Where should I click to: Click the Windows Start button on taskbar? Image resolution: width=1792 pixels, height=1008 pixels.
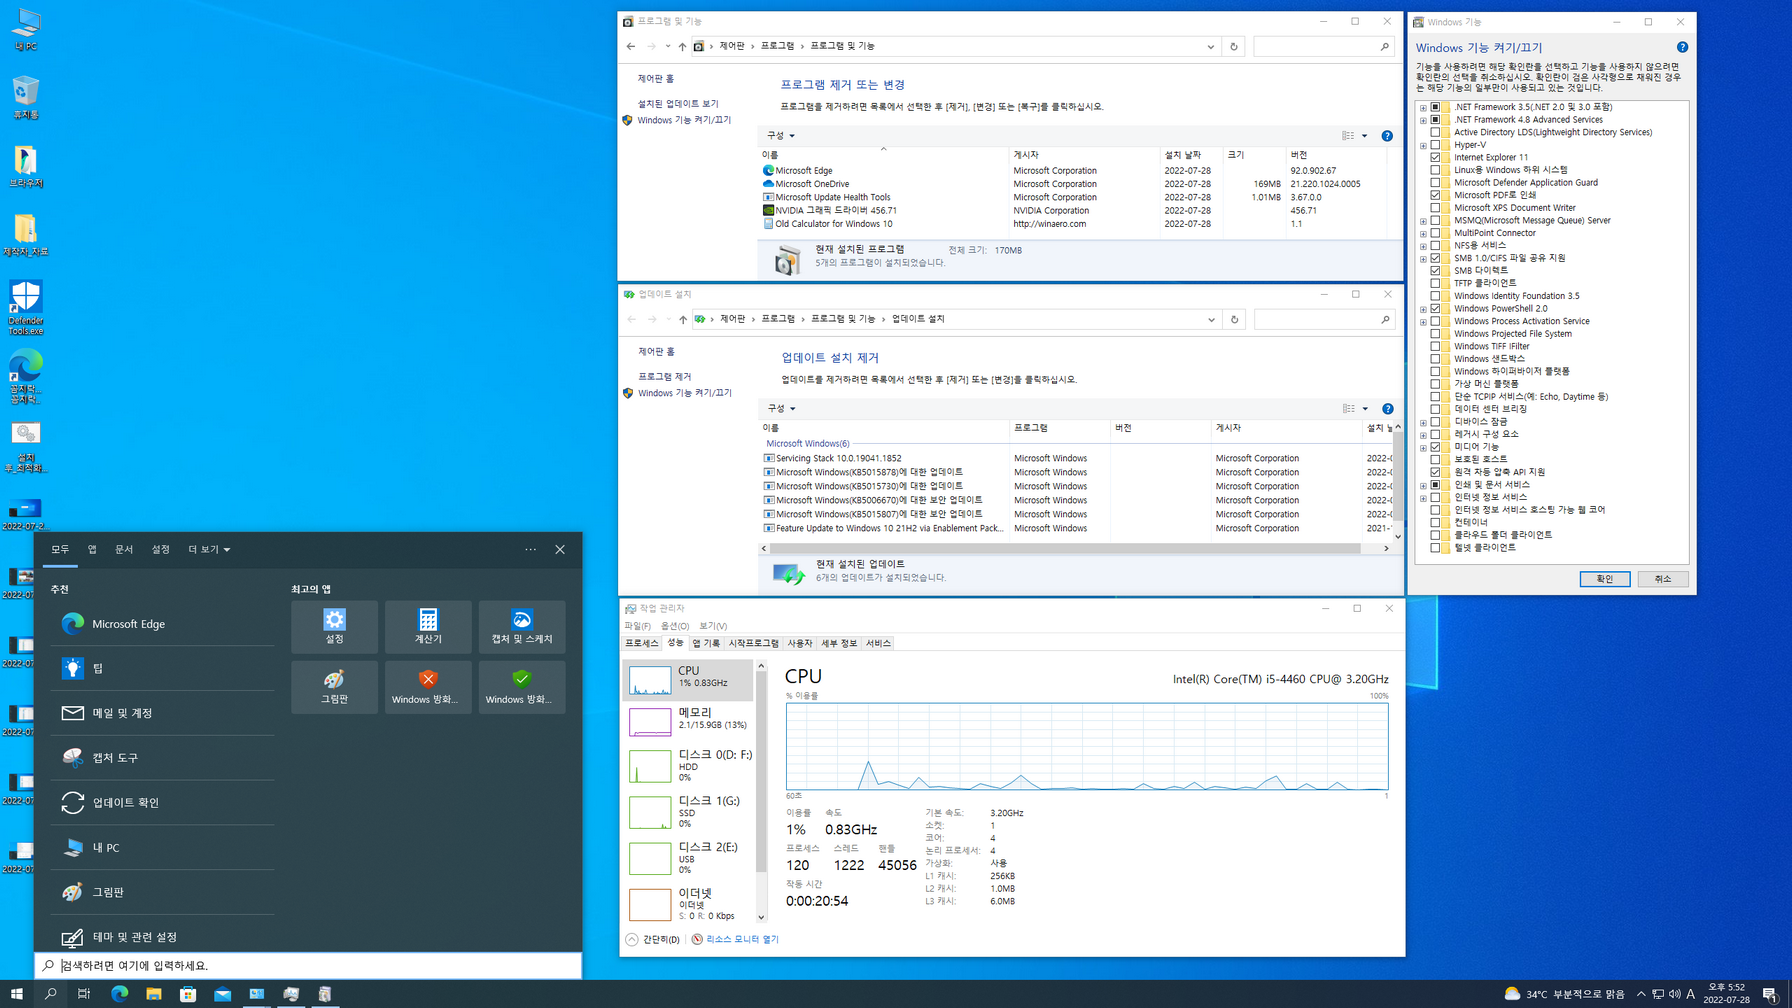[x=16, y=994]
